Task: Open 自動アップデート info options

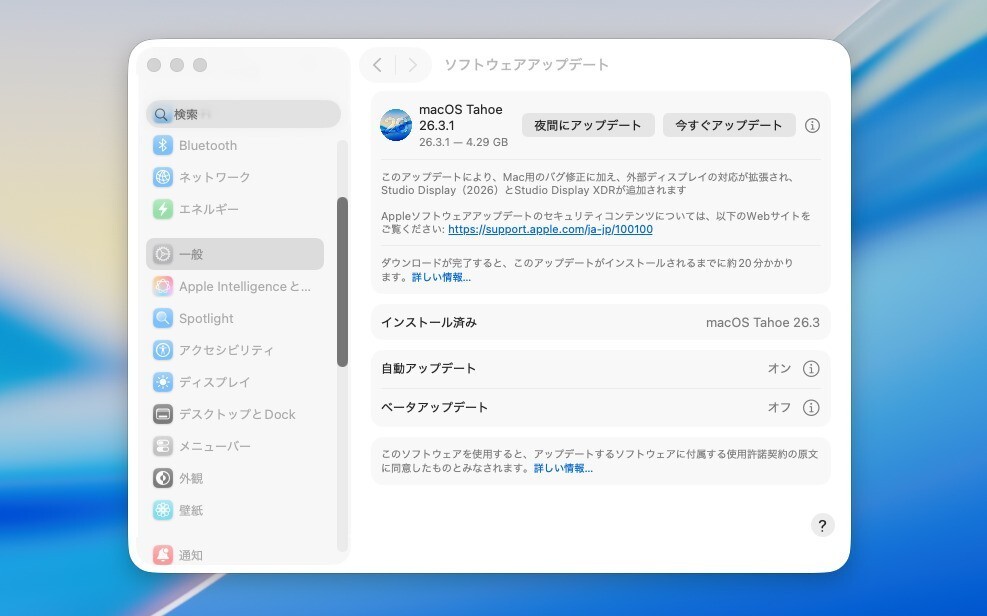Action: [811, 369]
